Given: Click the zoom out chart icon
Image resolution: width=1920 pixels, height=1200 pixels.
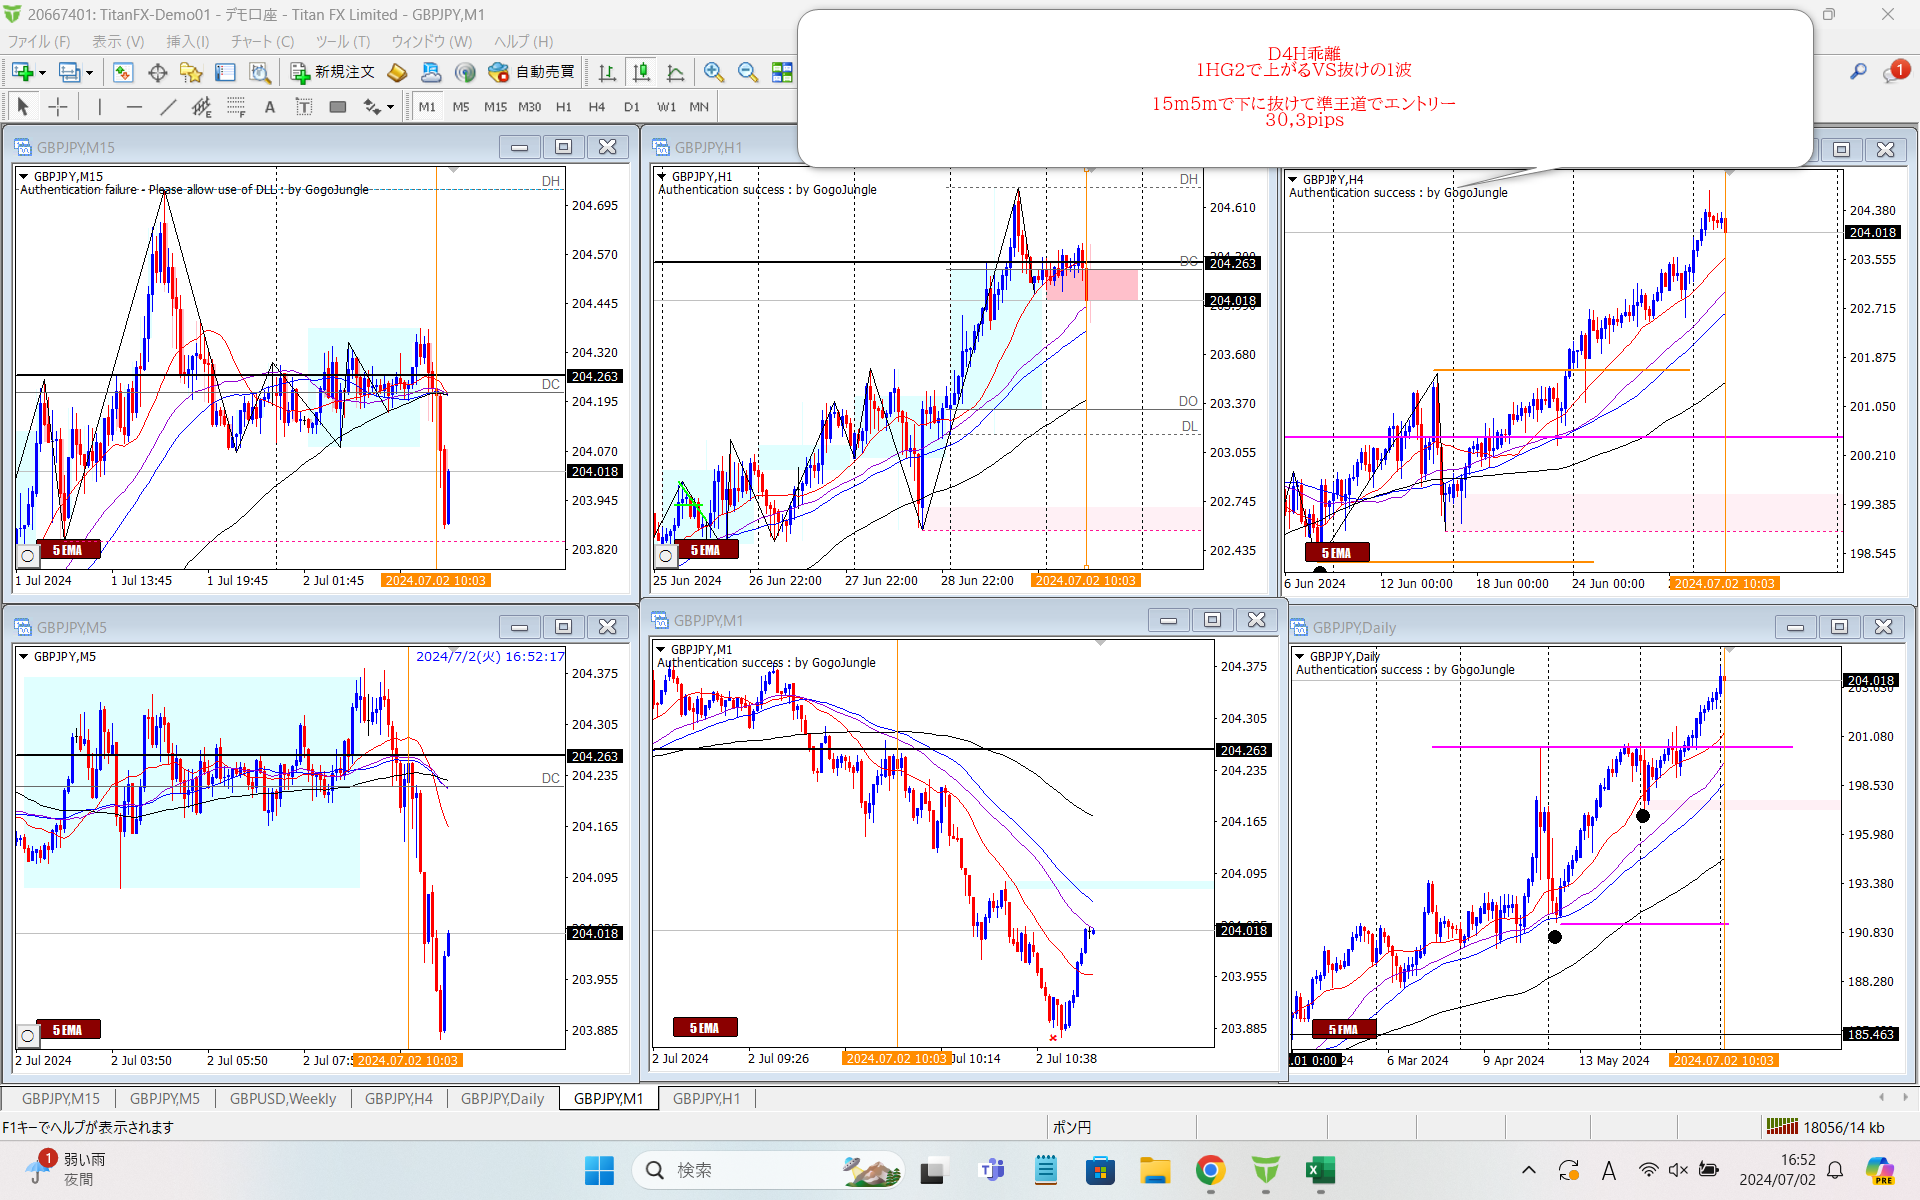Looking at the screenshot, I should pos(747,72).
